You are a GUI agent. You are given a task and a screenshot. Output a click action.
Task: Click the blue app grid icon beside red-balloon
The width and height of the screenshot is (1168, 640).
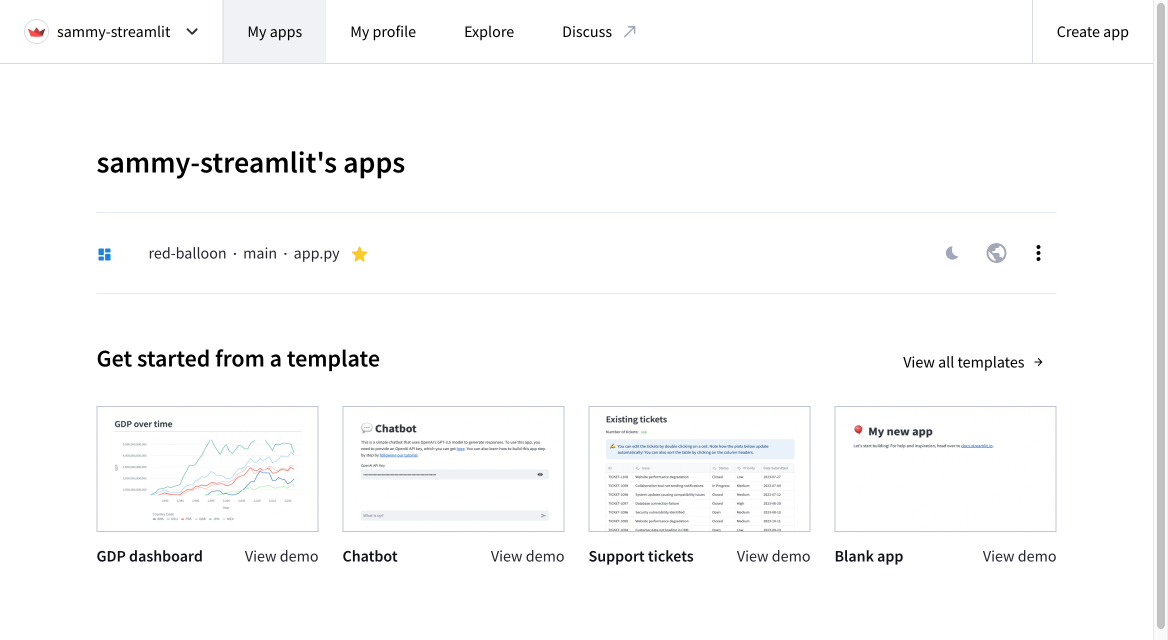pyautogui.click(x=104, y=254)
